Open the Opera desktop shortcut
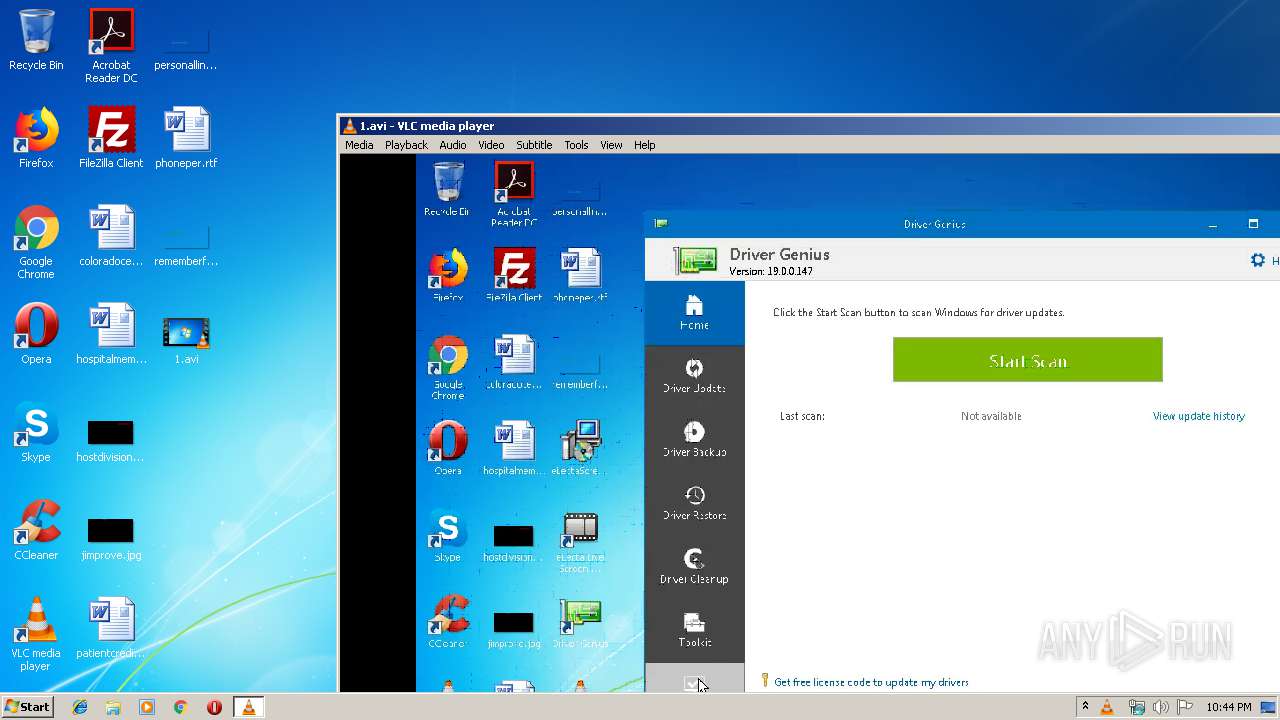1280x720 pixels. (36, 334)
